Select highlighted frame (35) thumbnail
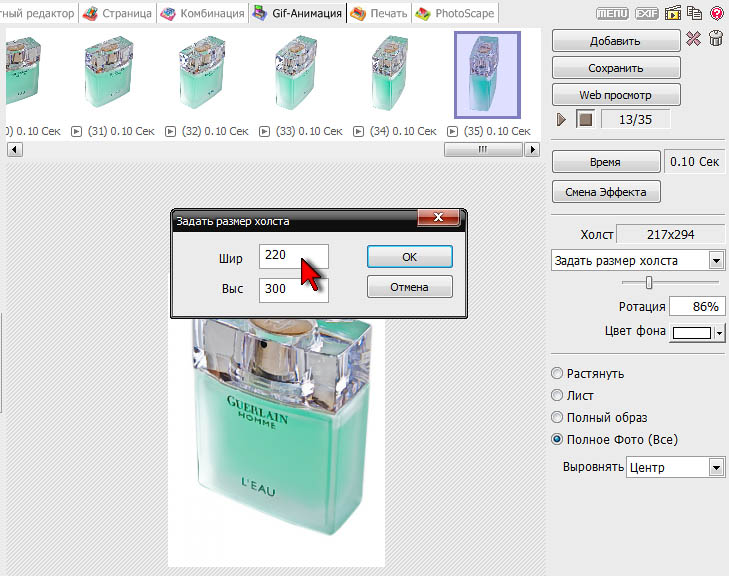 coord(487,75)
